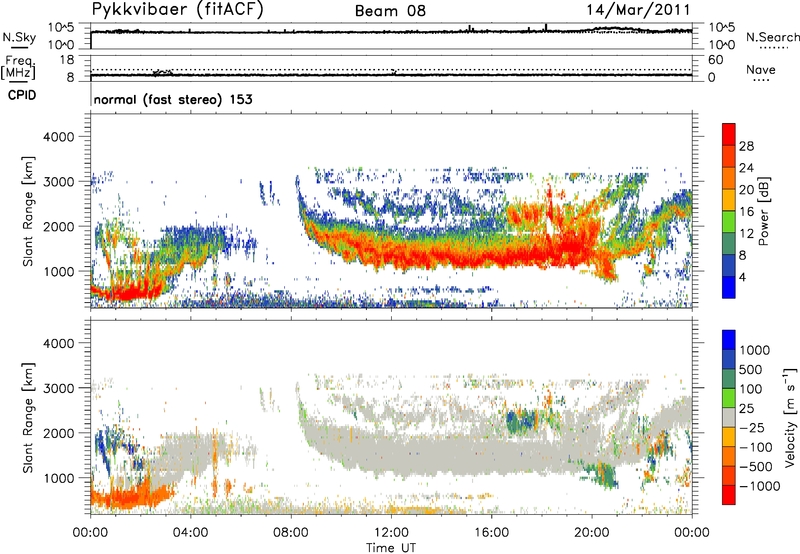Click the '4' label on the Power color bar
Viewport: 800px width, 554px height.
point(742,277)
